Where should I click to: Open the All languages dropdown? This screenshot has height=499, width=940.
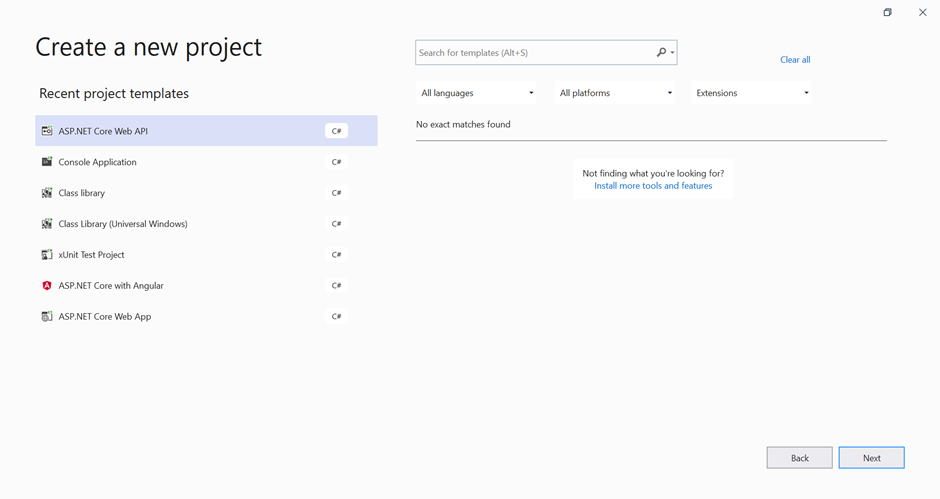476,93
